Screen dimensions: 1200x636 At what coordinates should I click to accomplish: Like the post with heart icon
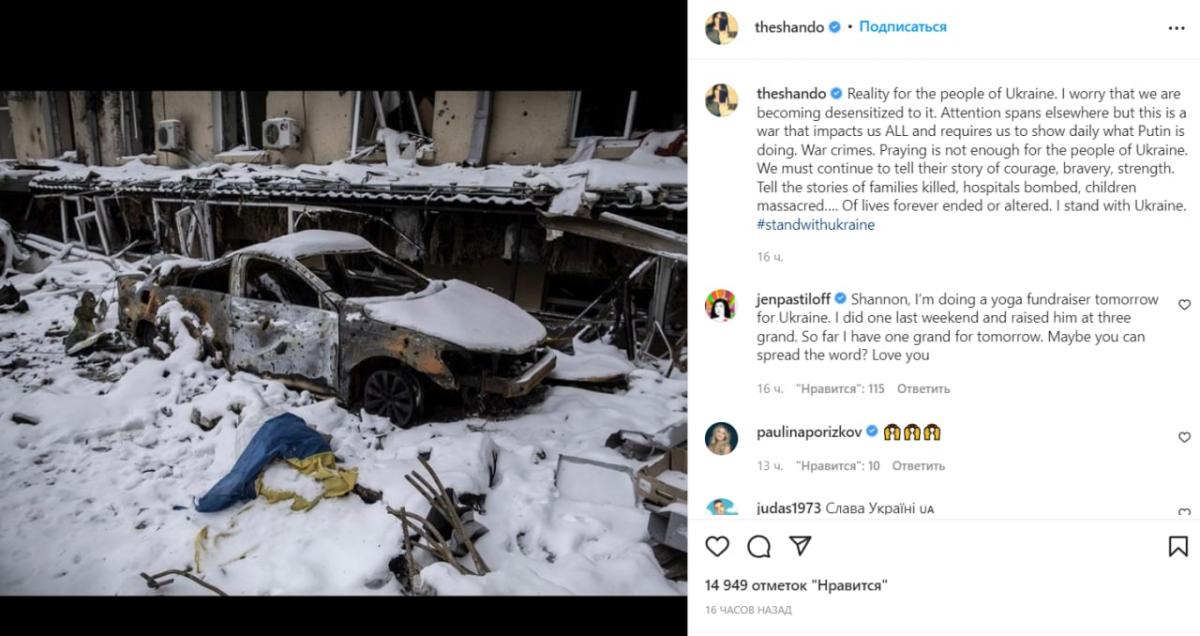point(717,546)
